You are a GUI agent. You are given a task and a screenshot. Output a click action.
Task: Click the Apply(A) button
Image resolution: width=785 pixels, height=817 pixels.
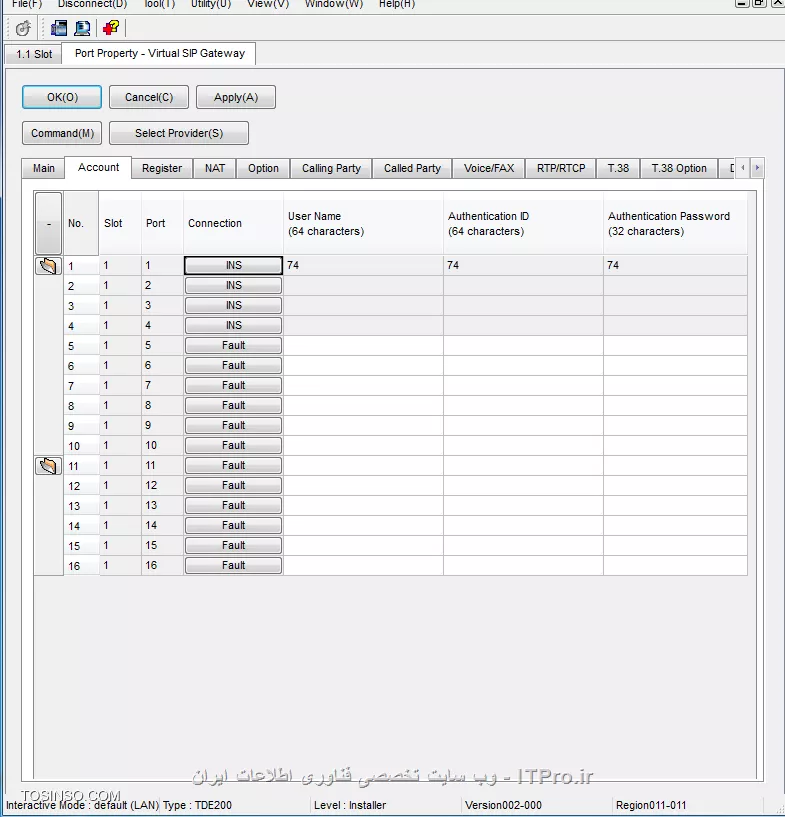[x=236, y=97]
